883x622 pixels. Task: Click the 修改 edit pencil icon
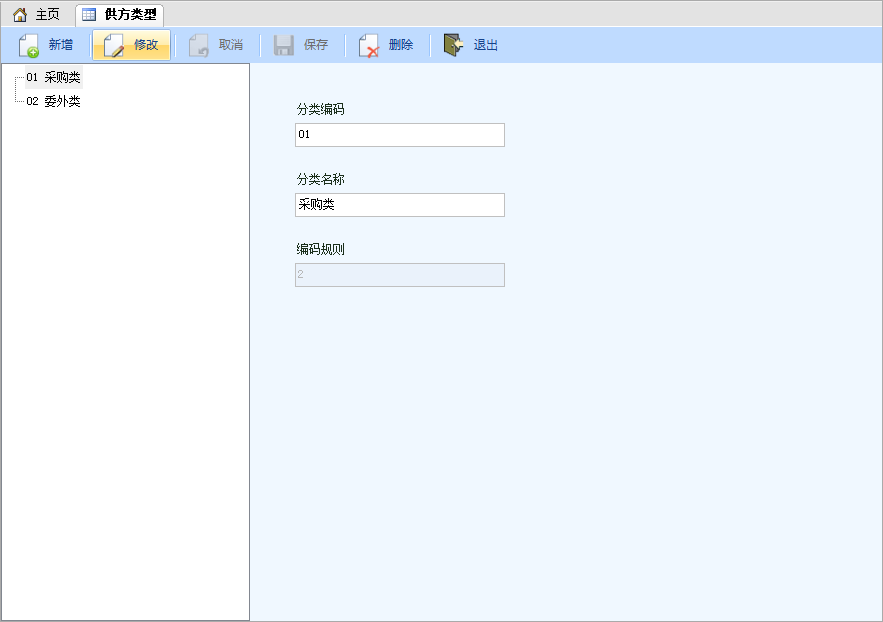[114, 45]
